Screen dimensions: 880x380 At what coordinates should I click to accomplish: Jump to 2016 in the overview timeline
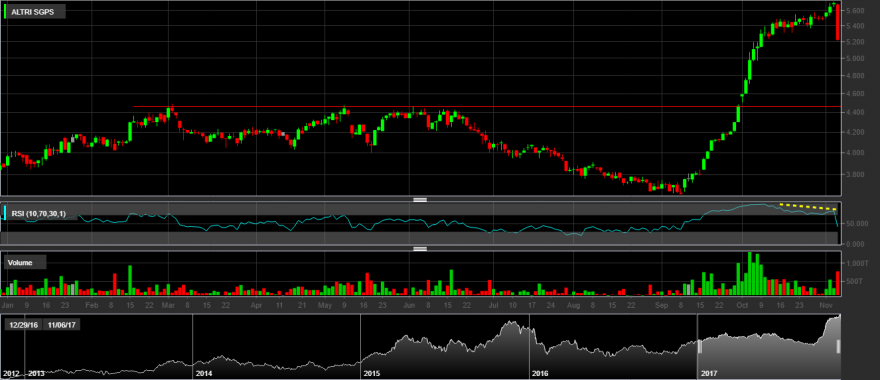click(540, 373)
